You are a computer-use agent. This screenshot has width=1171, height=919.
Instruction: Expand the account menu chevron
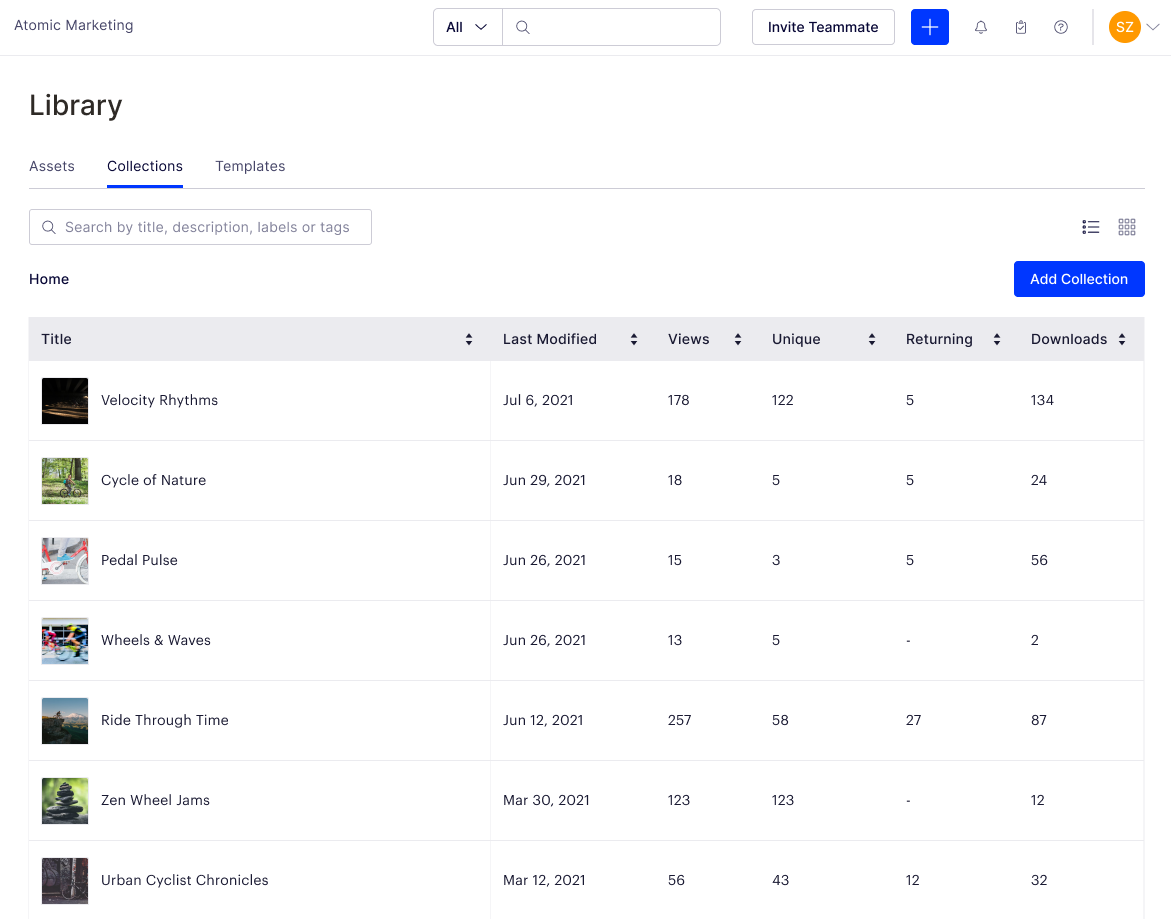click(x=1153, y=27)
